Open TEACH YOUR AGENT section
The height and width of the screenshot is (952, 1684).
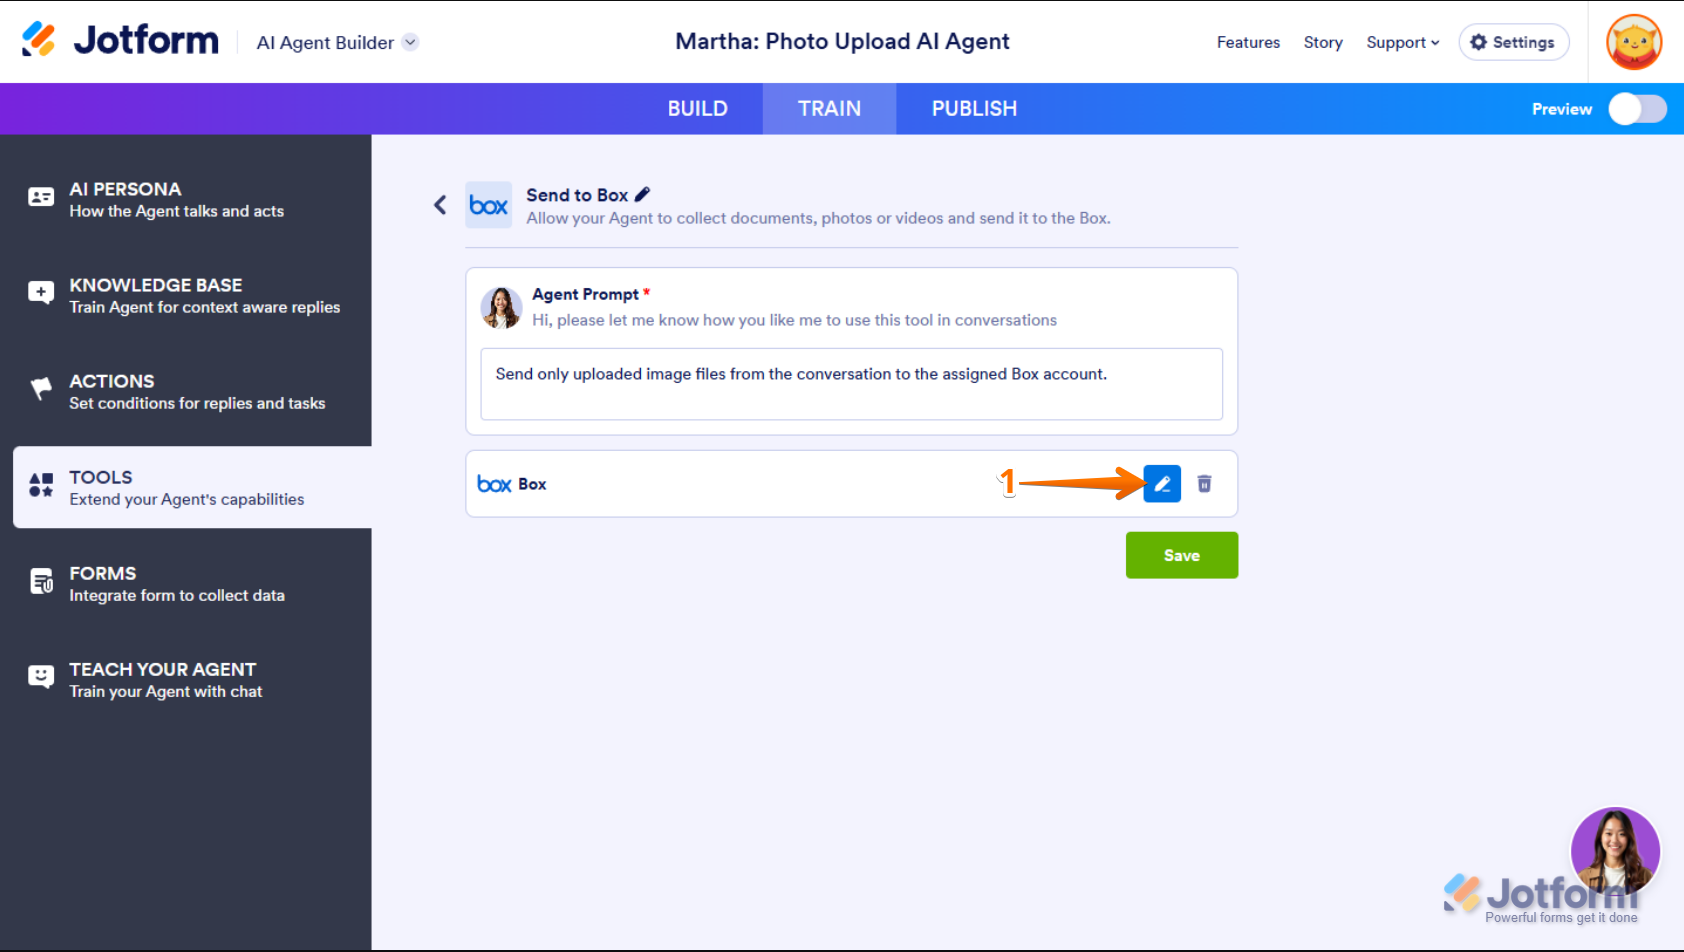coord(186,678)
